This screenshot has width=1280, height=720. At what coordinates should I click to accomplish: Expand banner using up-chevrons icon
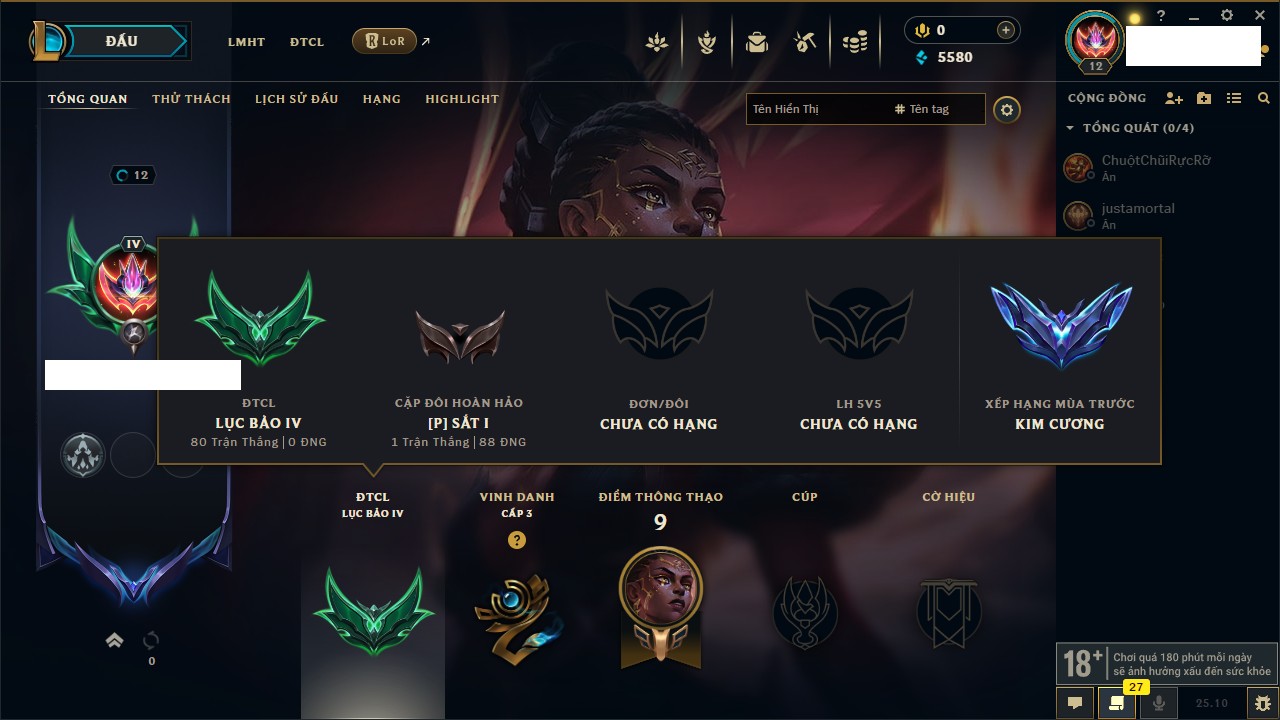point(115,640)
